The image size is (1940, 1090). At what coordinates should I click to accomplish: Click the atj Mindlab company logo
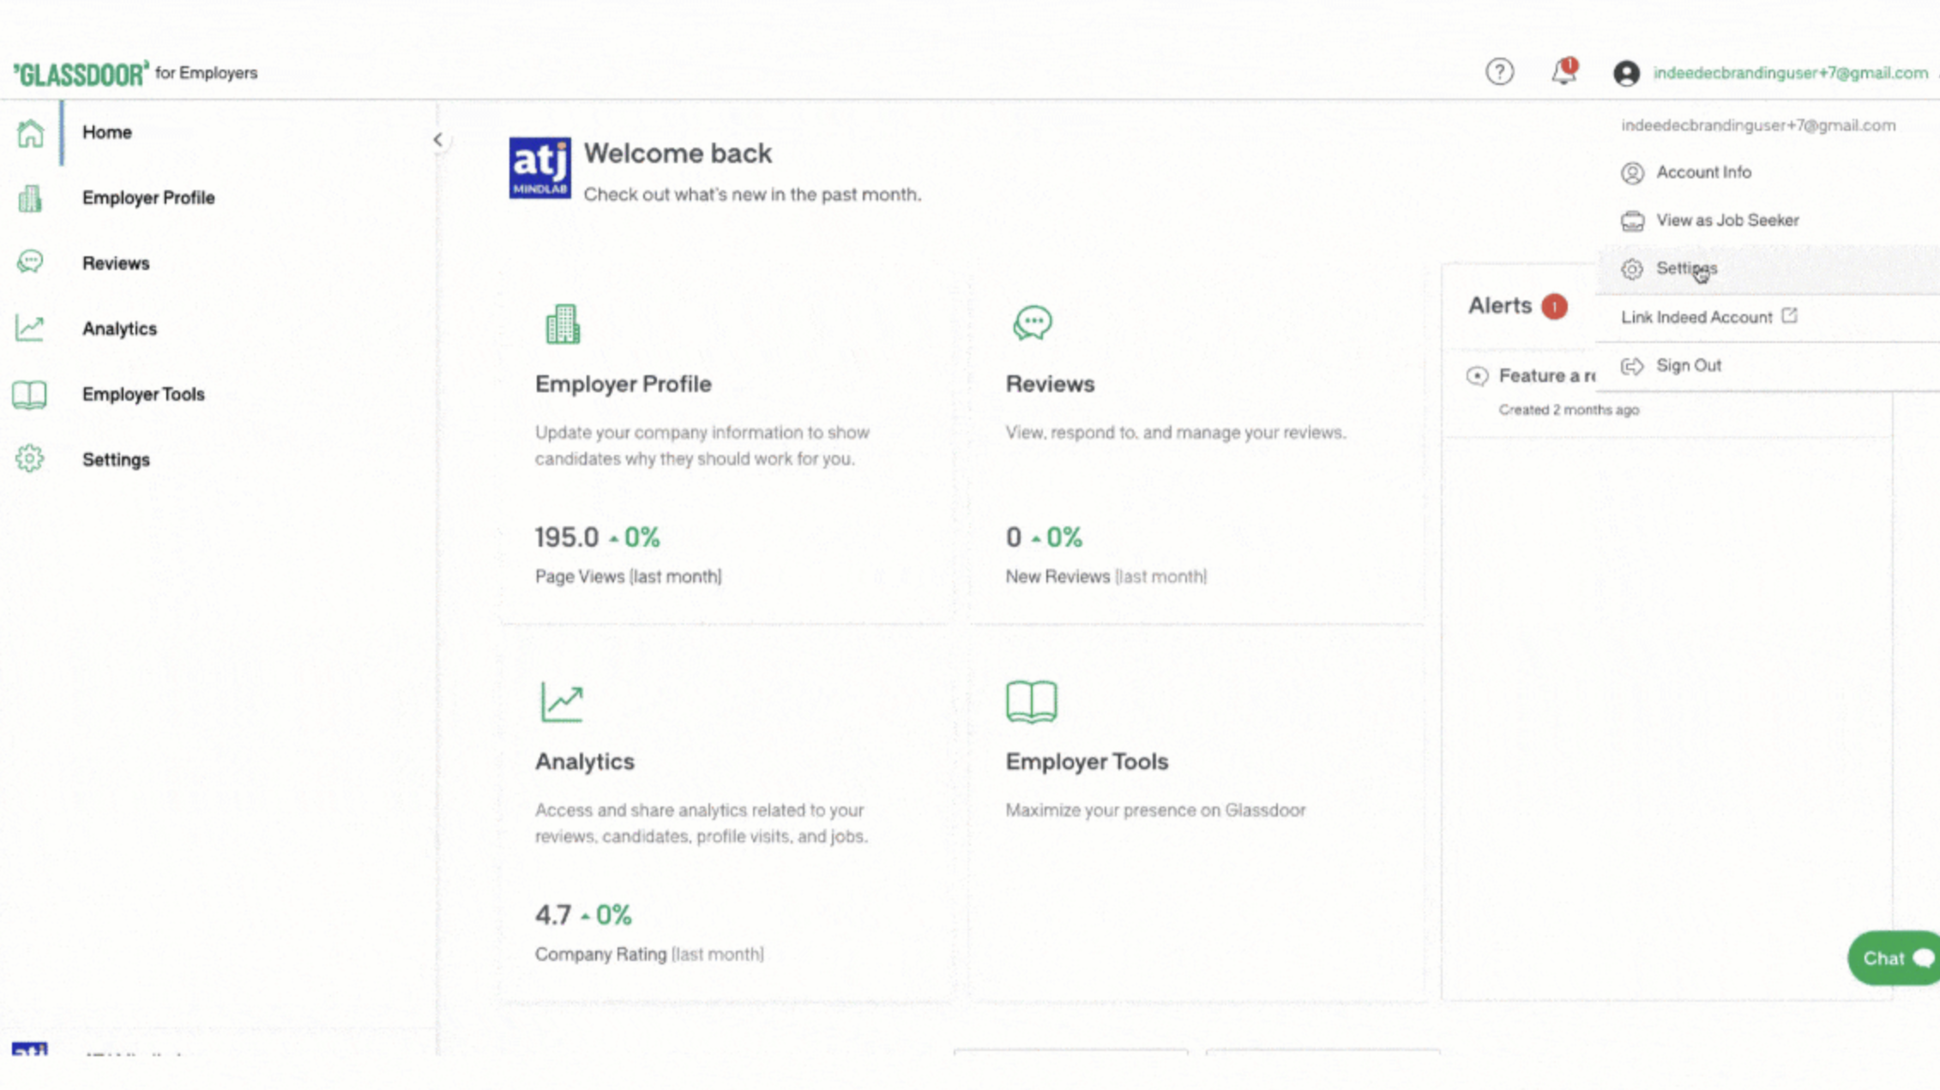click(540, 168)
